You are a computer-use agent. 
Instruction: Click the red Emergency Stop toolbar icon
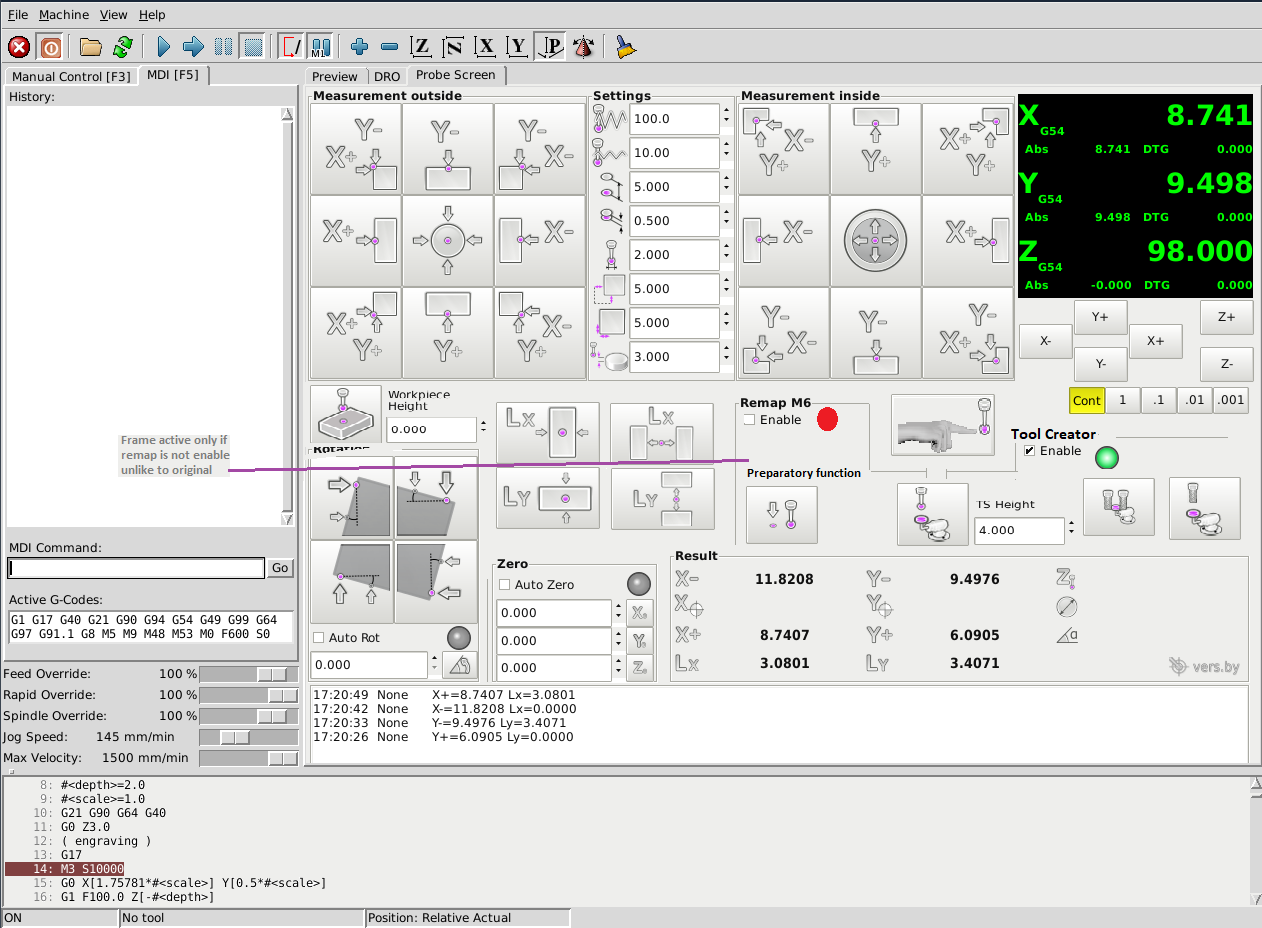click(x=18, y=47)
